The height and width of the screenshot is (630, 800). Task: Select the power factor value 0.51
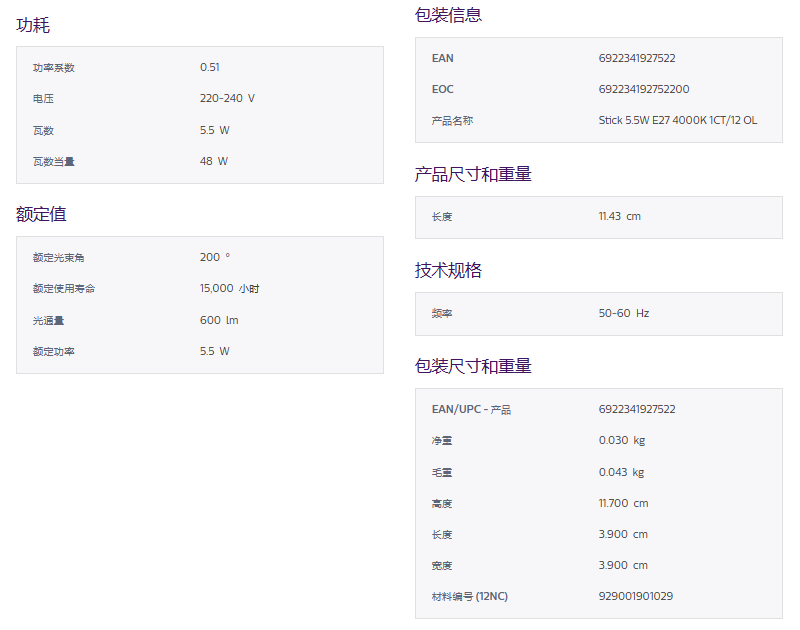(210, 67)
